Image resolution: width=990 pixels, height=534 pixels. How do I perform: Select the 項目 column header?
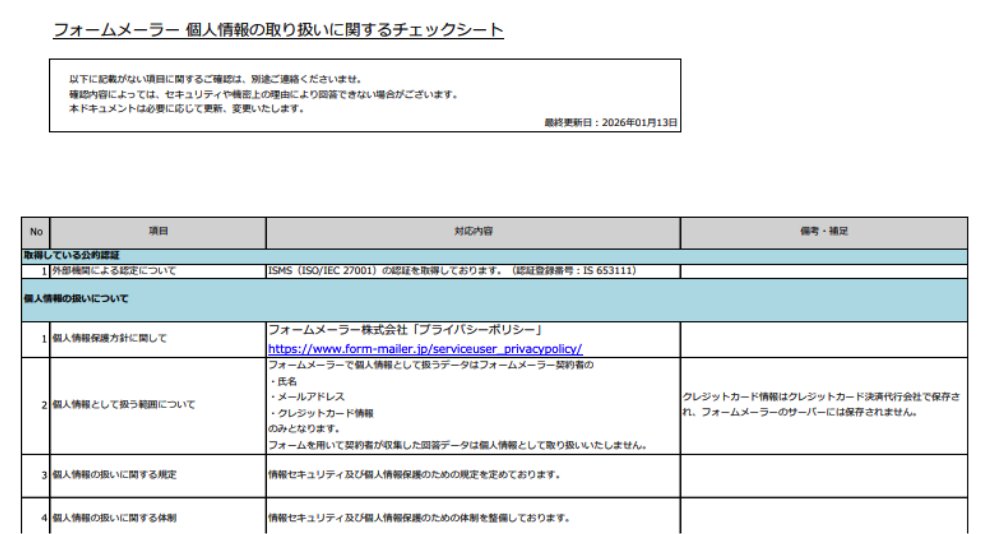click(158, 232)
